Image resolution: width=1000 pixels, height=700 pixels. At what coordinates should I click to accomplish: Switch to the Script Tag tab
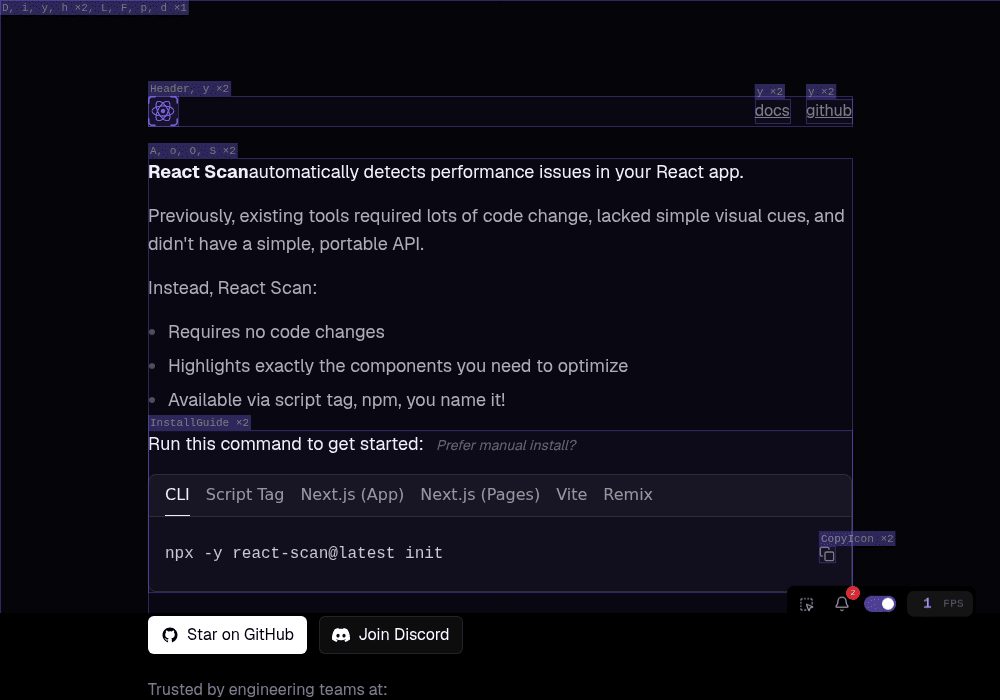(x=245, y=494)
